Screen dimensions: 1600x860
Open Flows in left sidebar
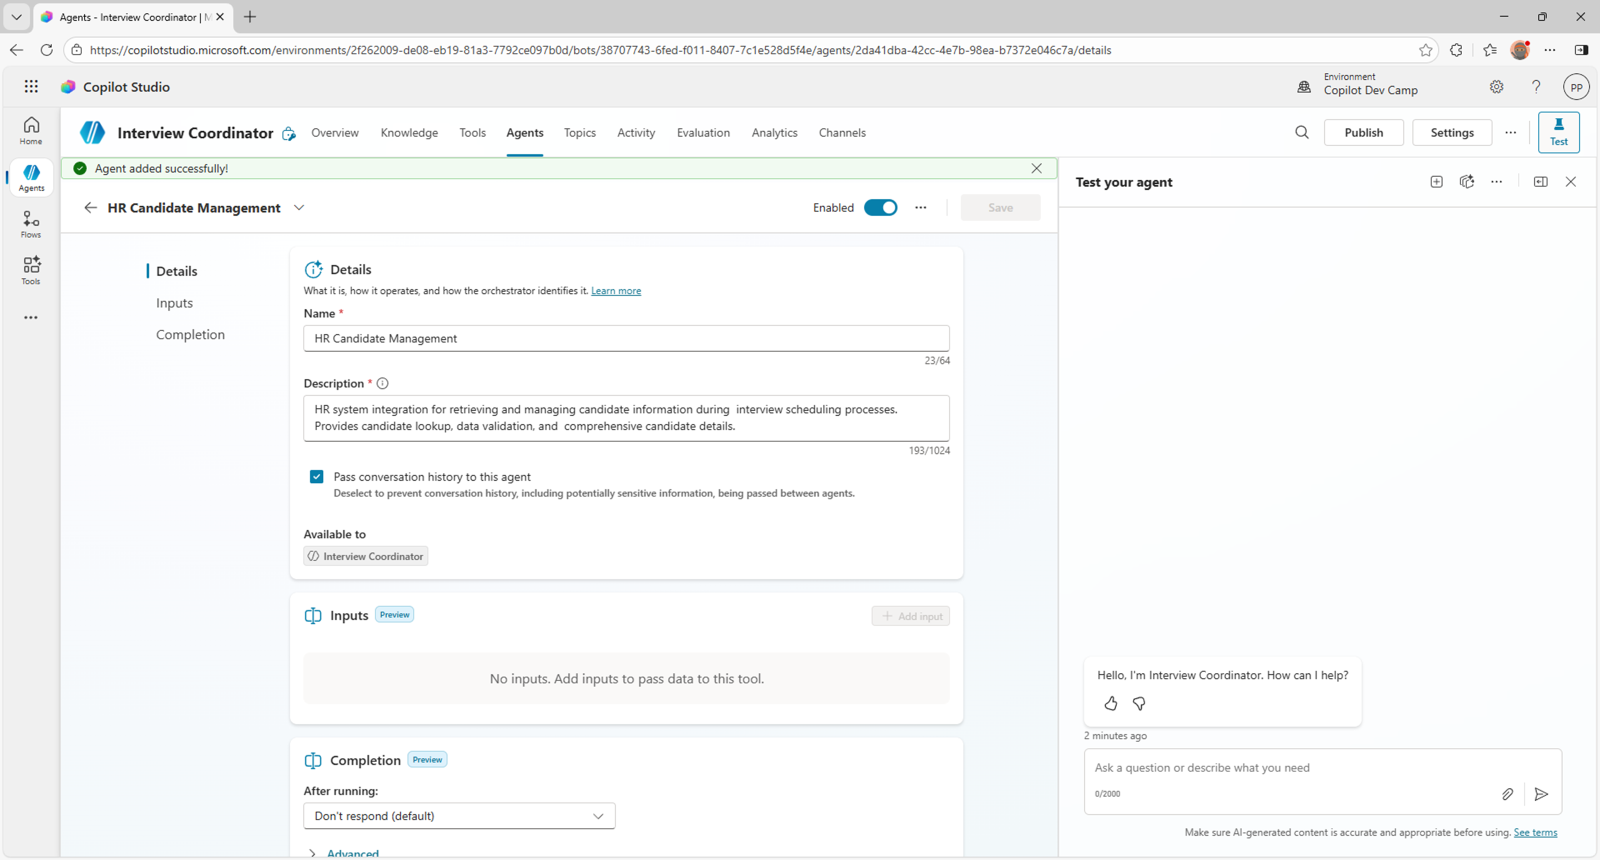pos(31,224)
